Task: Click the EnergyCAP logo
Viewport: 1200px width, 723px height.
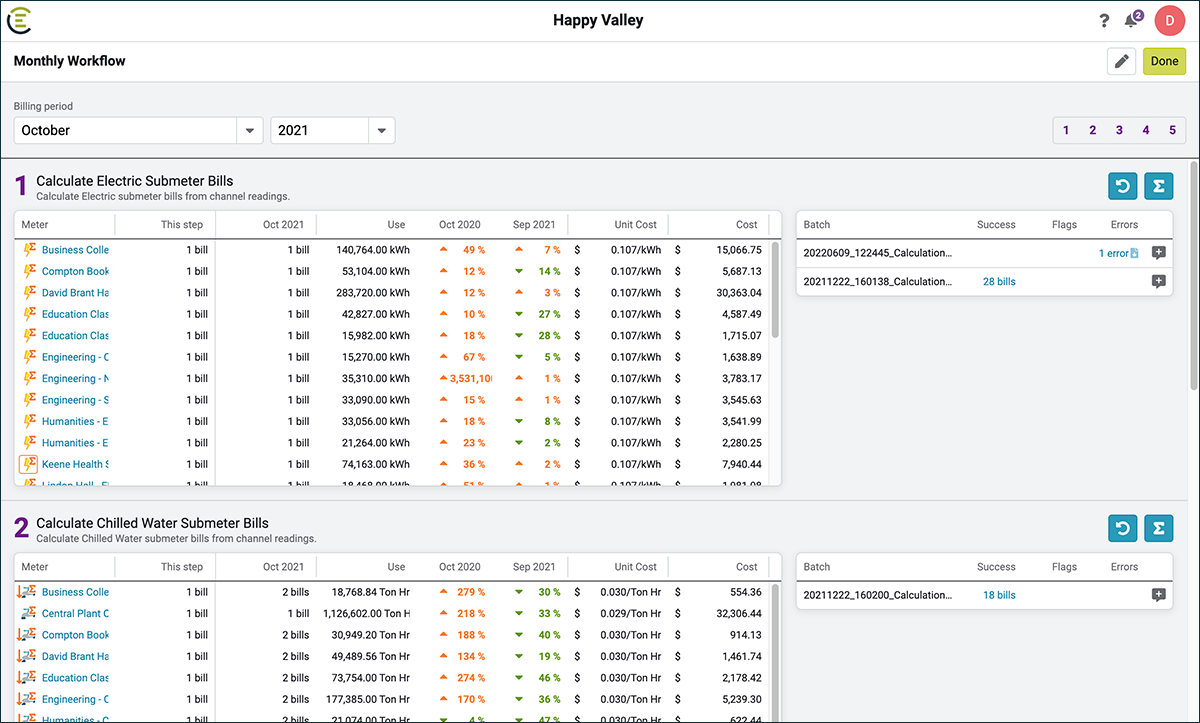Action: click(x=19, y=19)
